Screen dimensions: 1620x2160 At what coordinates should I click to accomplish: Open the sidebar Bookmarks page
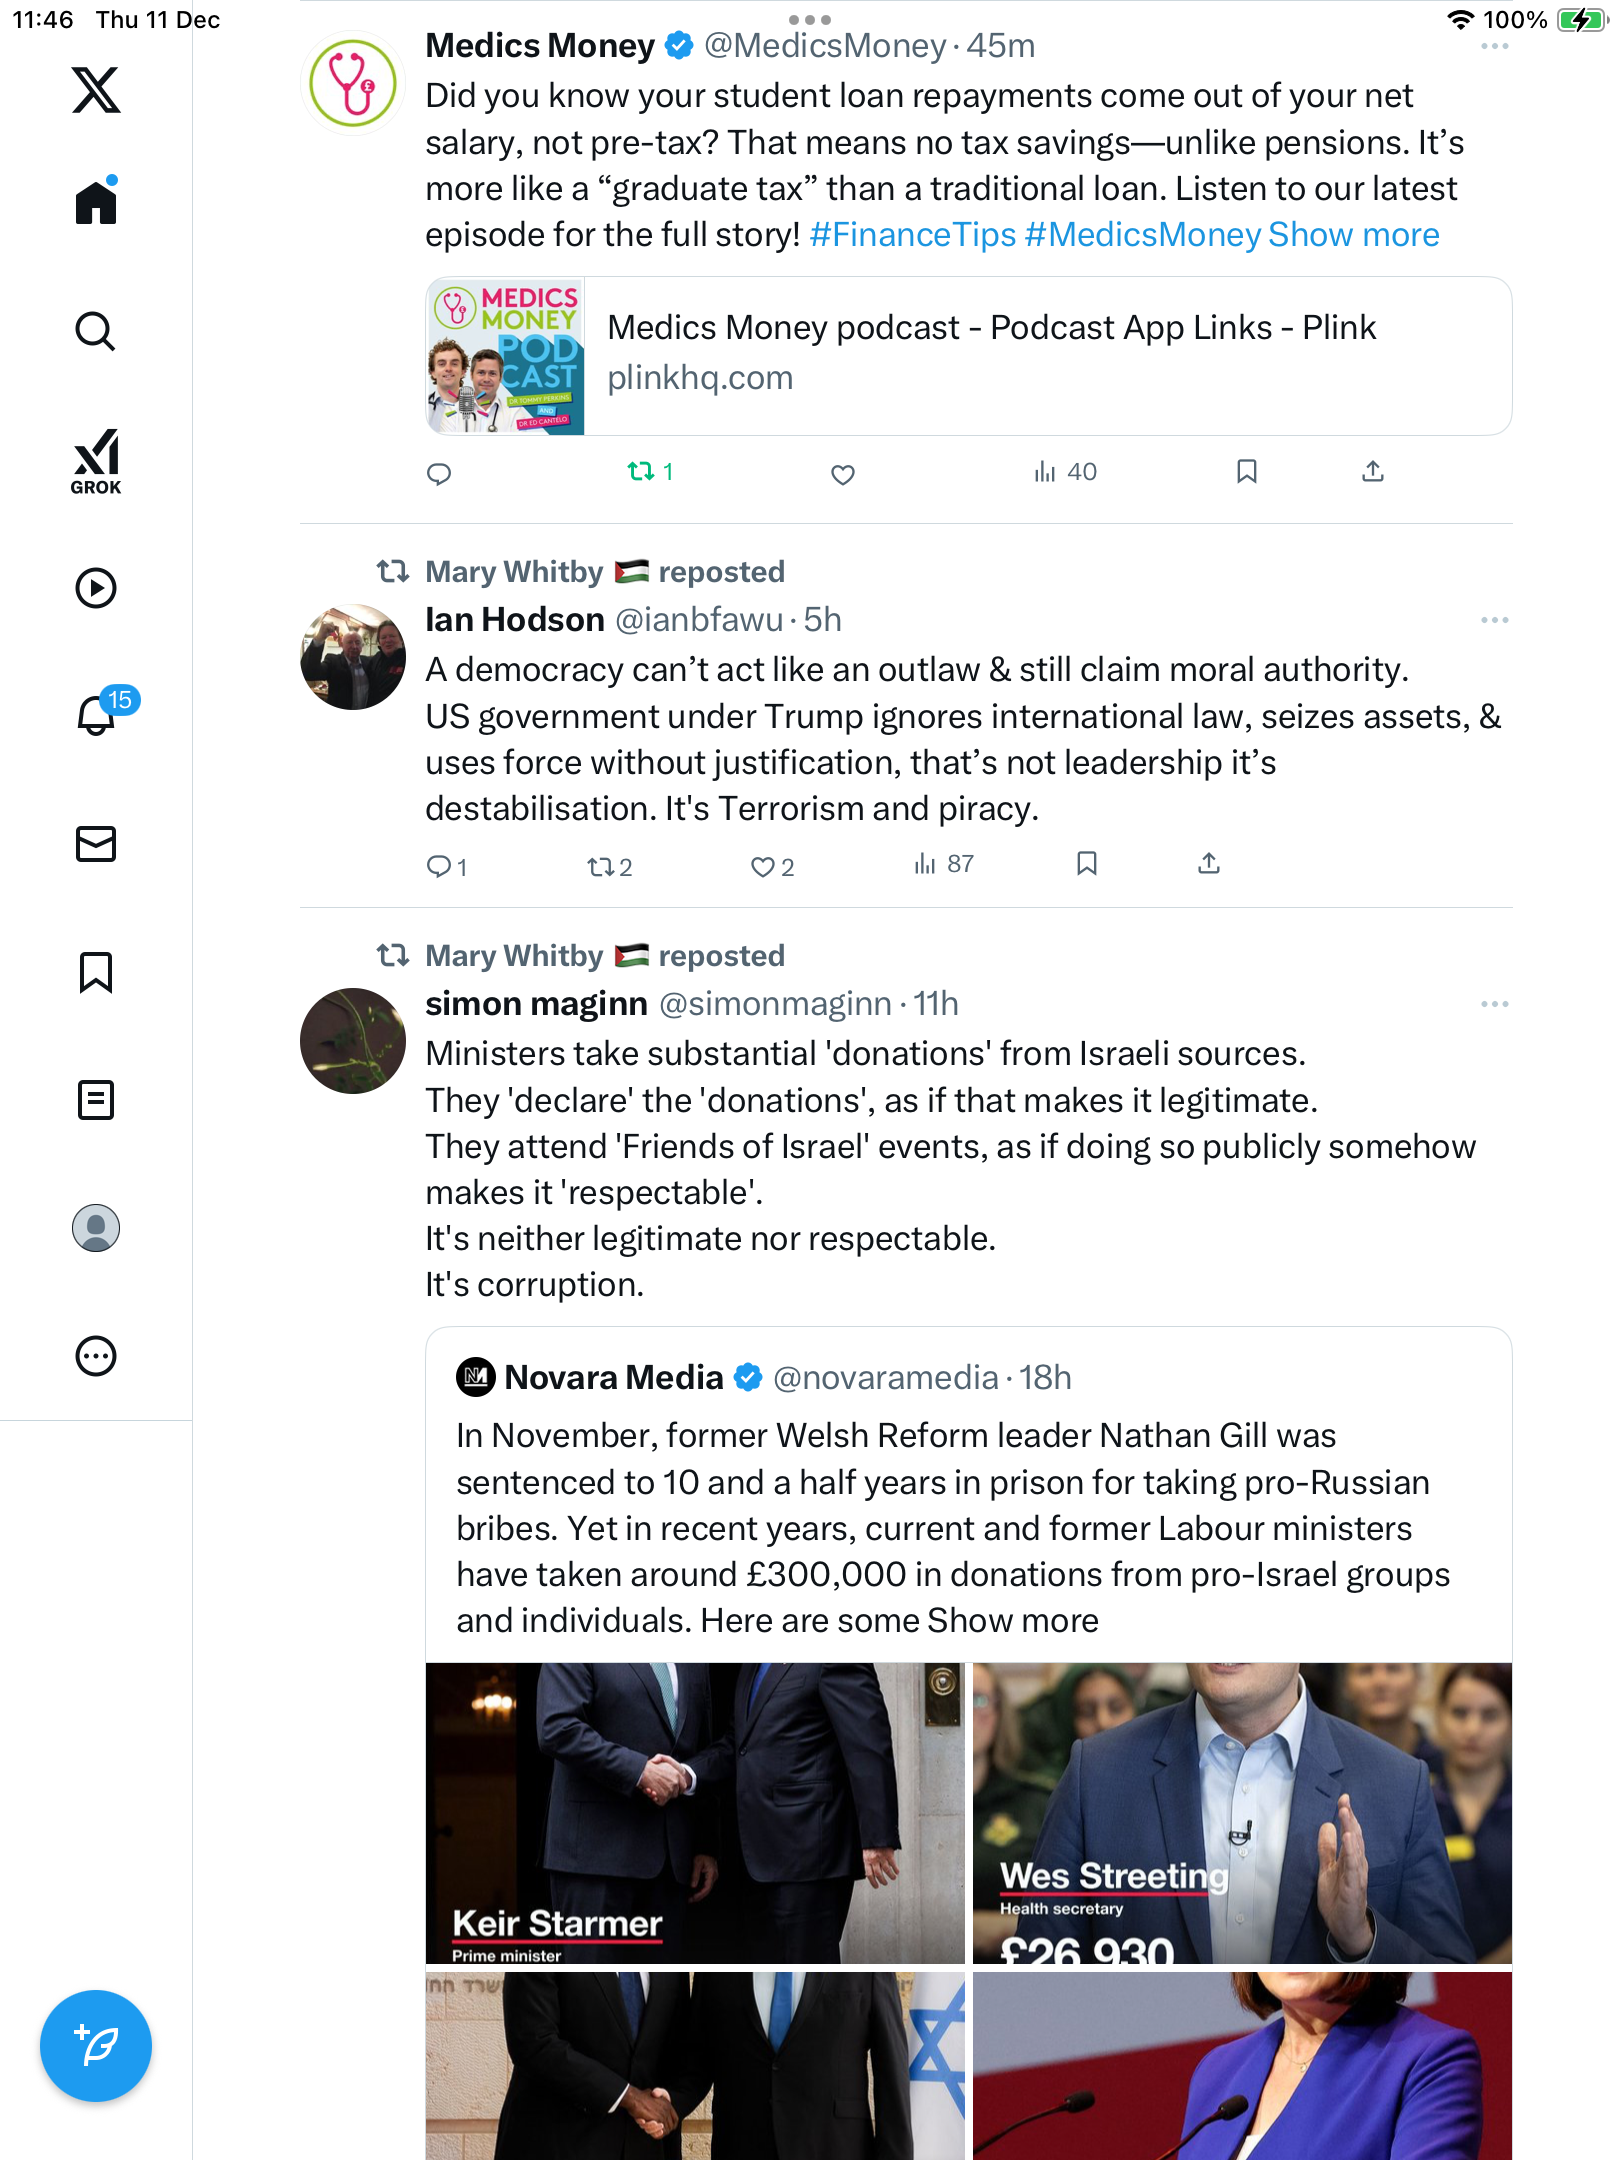[96, 972]
